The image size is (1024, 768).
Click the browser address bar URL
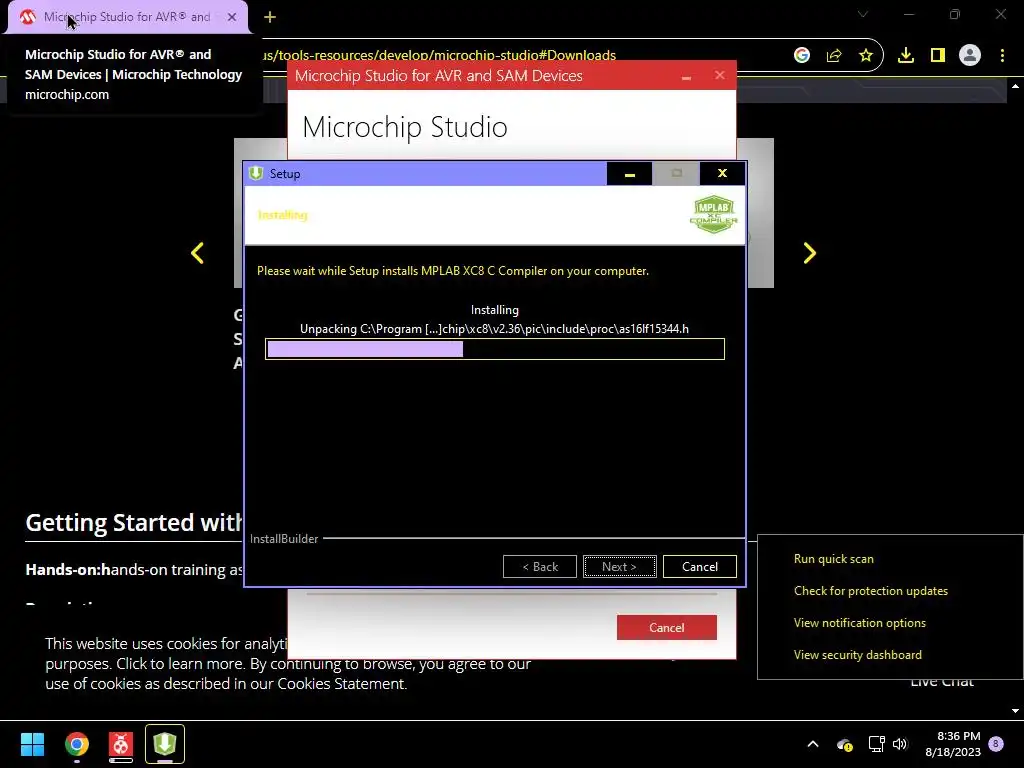pos(441,56)
